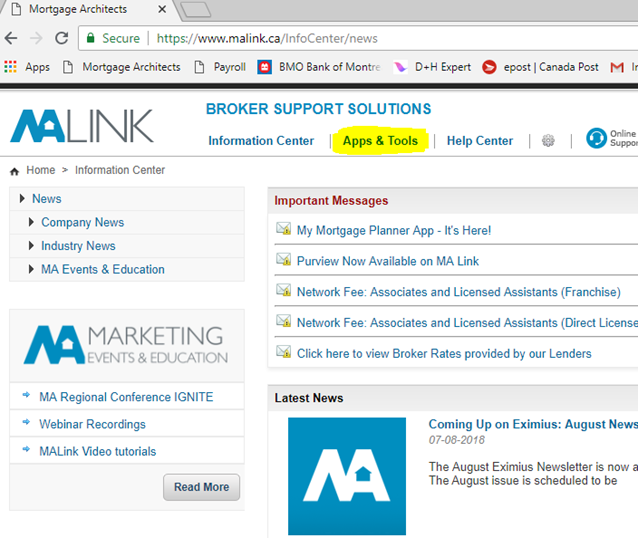This screenshot has height=538, width=638.
Task: Open Purview Now Available on MA Link
Action: tap(388, 261)
